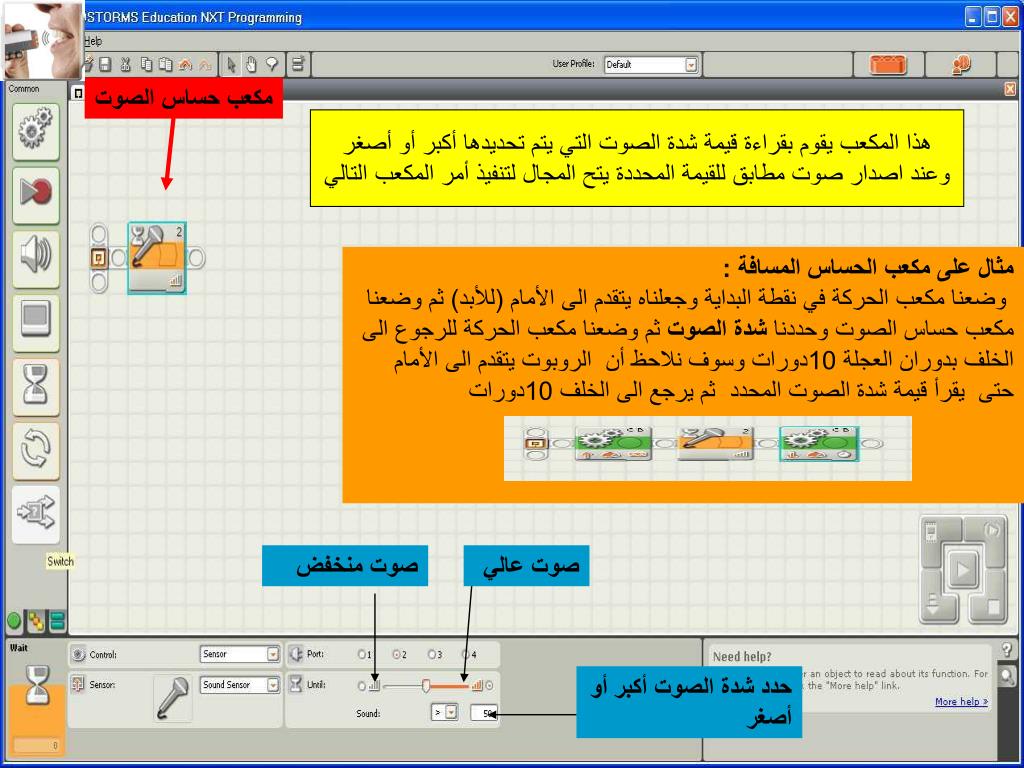Click the question mark help icon

coord(1007,649)
